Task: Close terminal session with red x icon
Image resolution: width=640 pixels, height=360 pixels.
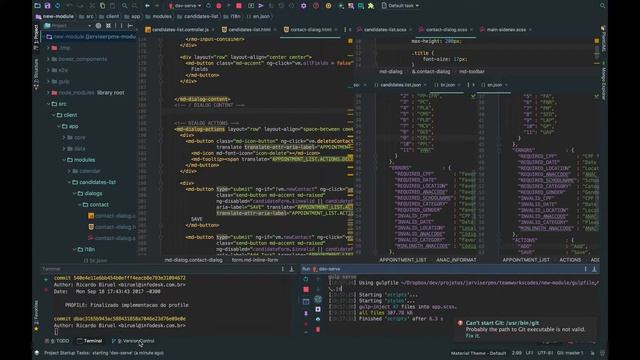Action: pos(46,290)
